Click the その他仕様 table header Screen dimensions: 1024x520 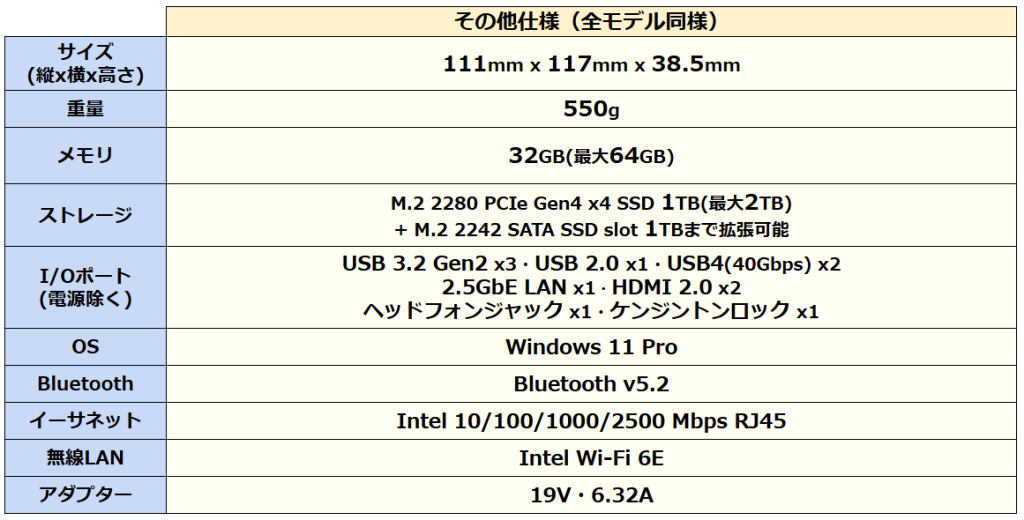point(591,20)
